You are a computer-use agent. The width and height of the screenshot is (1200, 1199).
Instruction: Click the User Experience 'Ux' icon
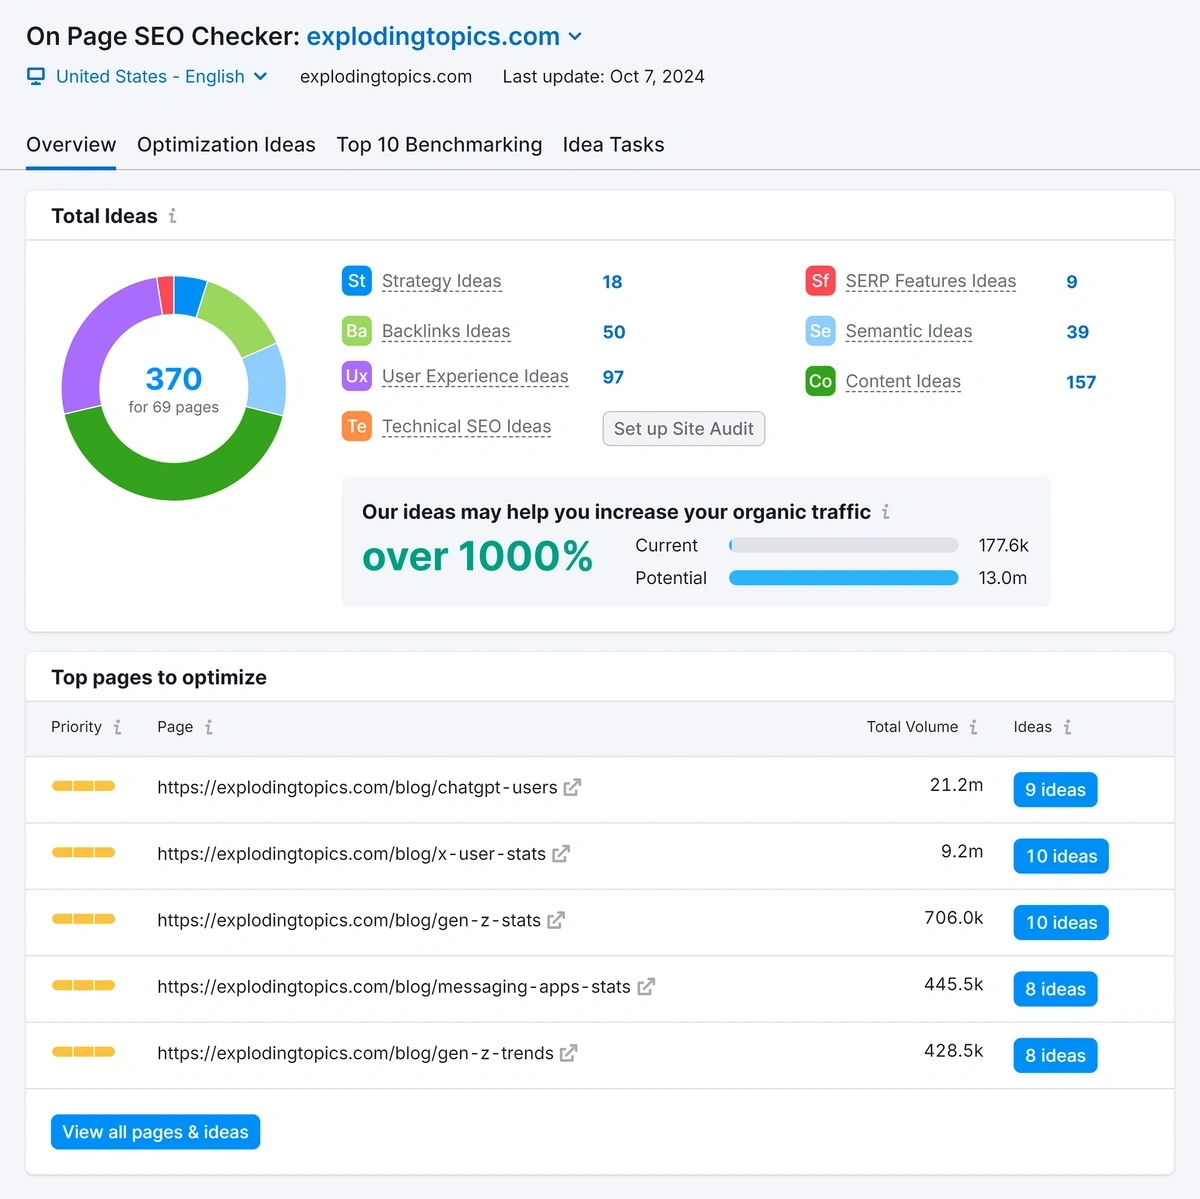click(357, 376)
